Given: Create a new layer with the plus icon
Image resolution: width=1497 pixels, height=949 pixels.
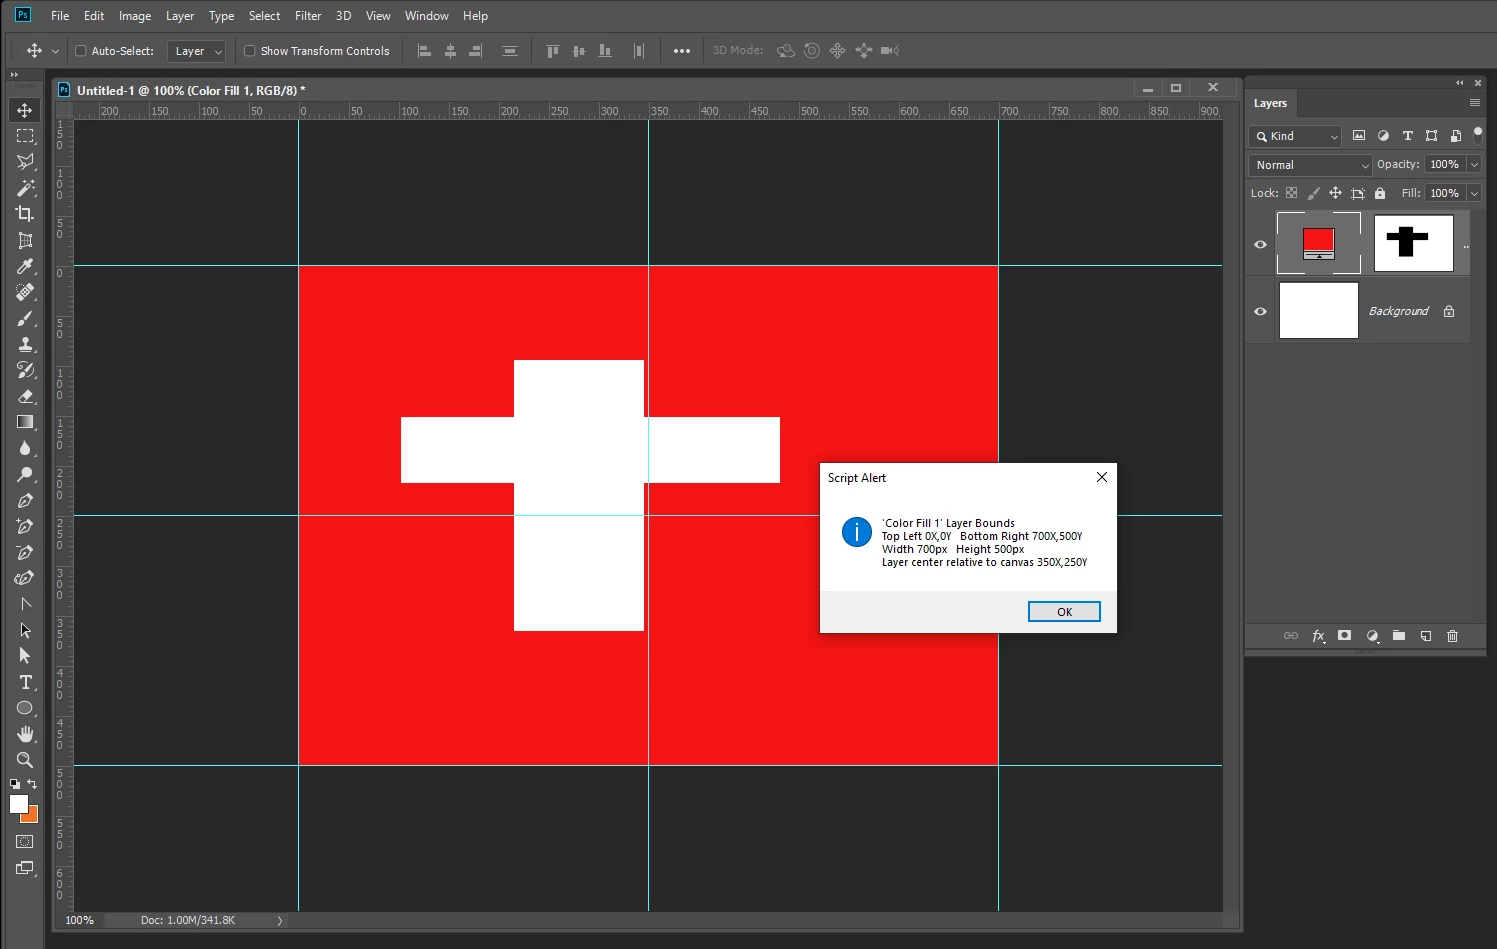Looking at the screenshot, I should (1426, 636).
